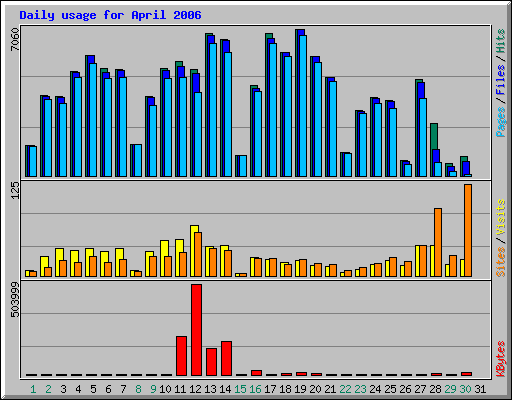Screen dimensions: 512x400
Task: Click the 'Daily usage for April 2006' title
Action: 110,15
